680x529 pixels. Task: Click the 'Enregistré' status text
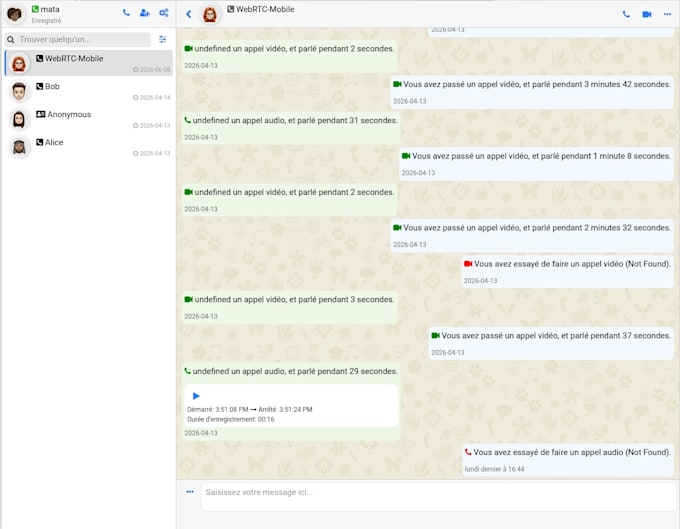click(46, 20)
